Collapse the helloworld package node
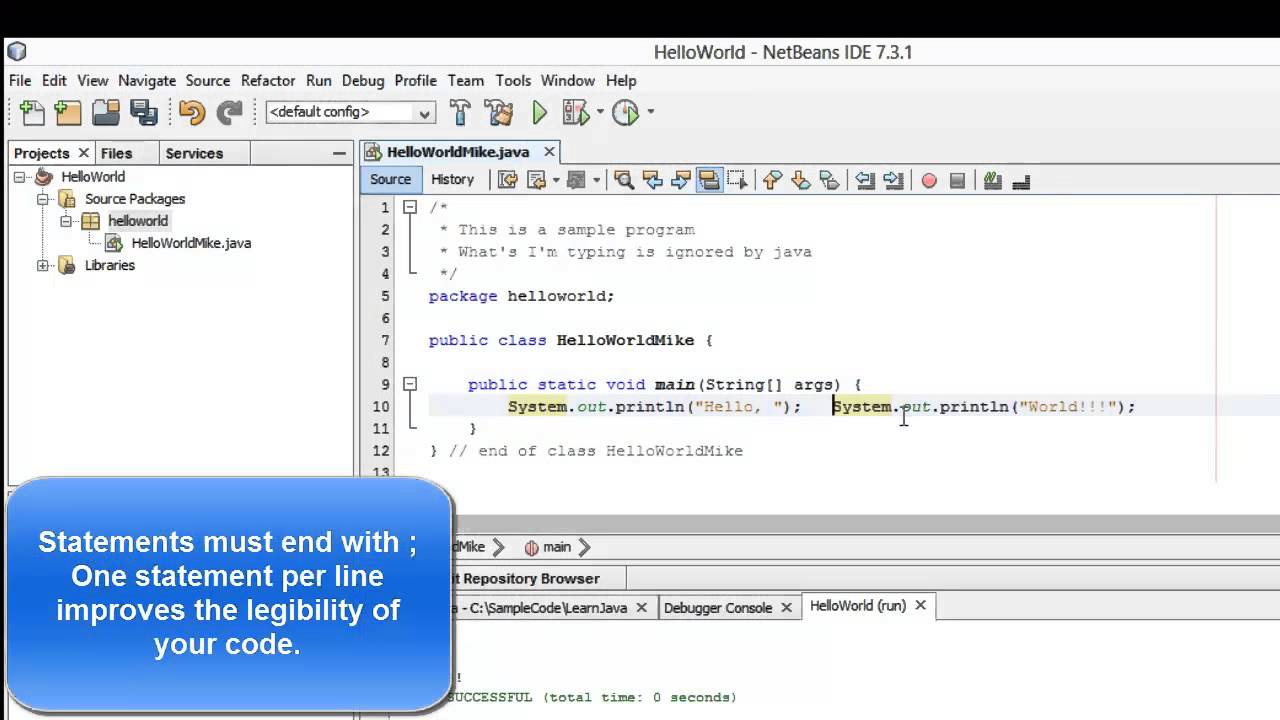Image resolution: width=1280 pixels, height=720 pixels. click(x=66, y=221)
